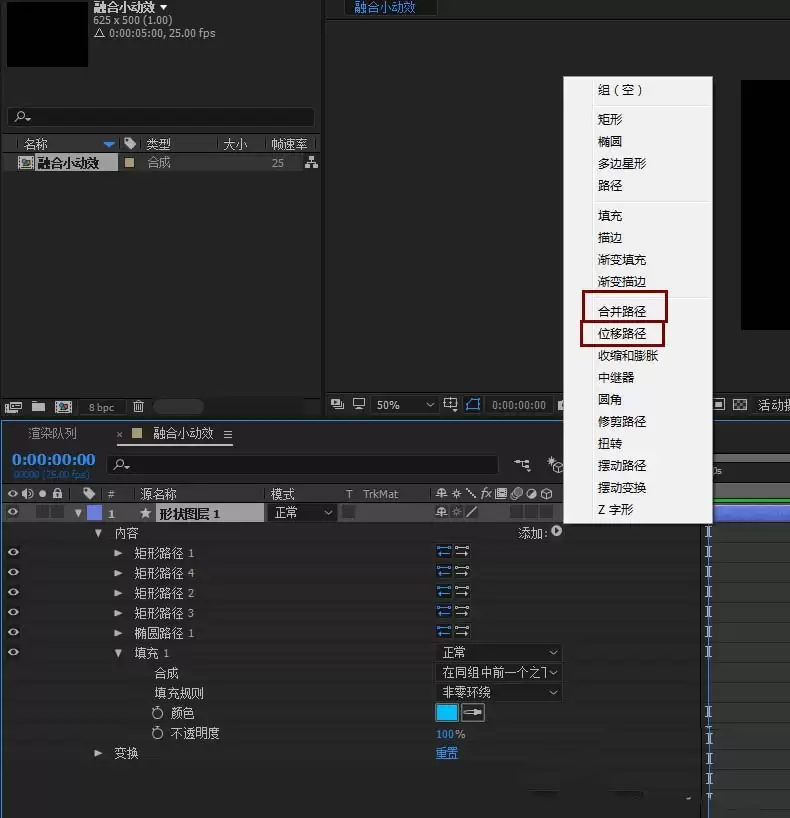This screenshot has width=790, height=818.
Task: Choose 位移路径 from the add menu
Action: pyautogui.click(x=622, y=333)
